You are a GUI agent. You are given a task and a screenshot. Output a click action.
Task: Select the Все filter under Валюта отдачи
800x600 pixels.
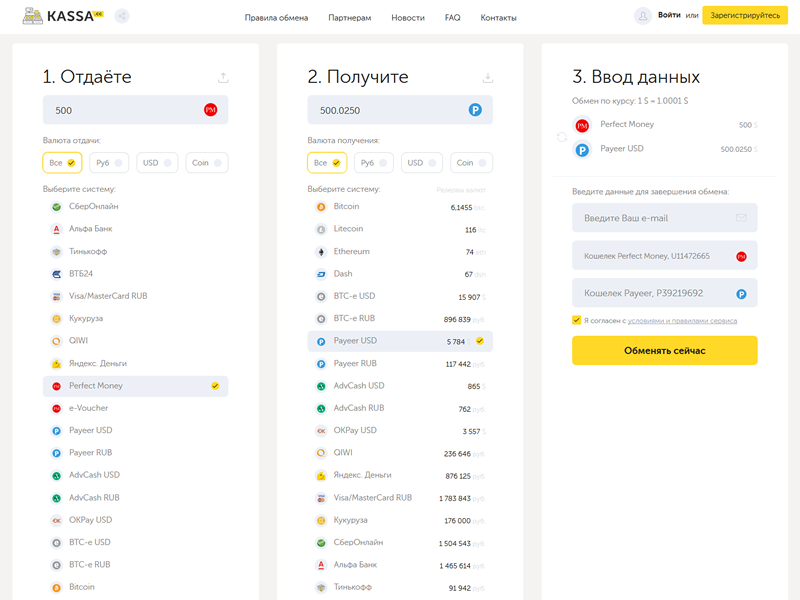pyautogui.click(x=62, y=163)
